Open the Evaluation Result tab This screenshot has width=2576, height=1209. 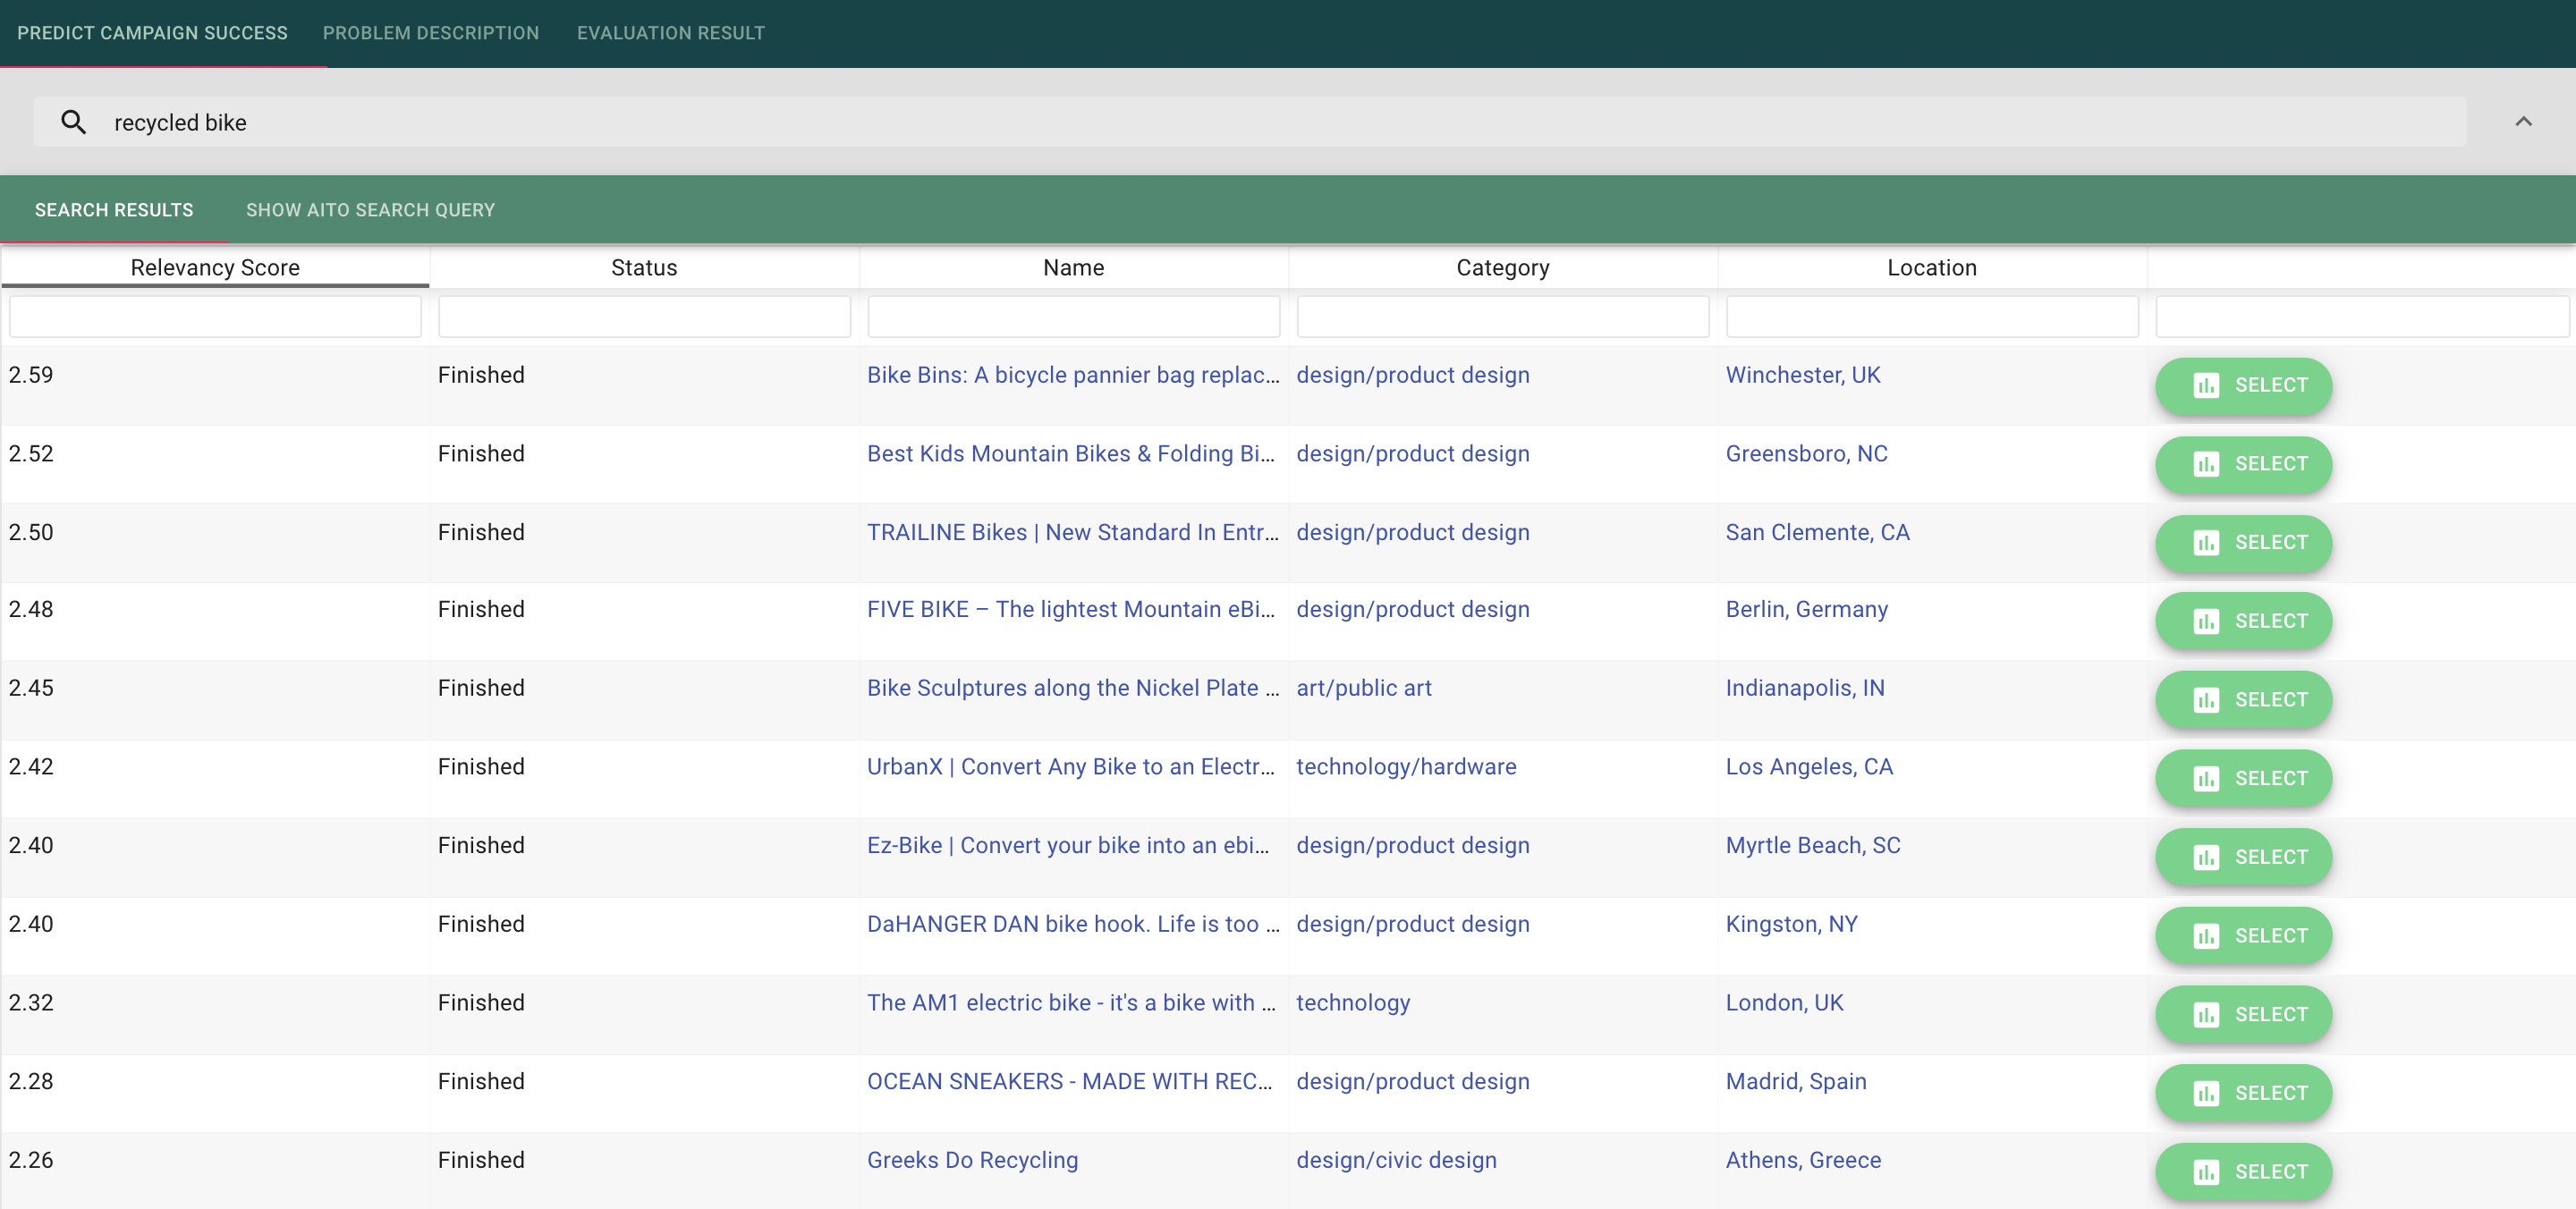click(671, 33)
